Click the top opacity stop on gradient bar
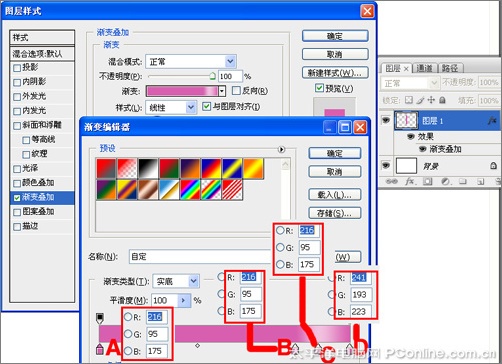502x364 pixels. click(100, 318)
